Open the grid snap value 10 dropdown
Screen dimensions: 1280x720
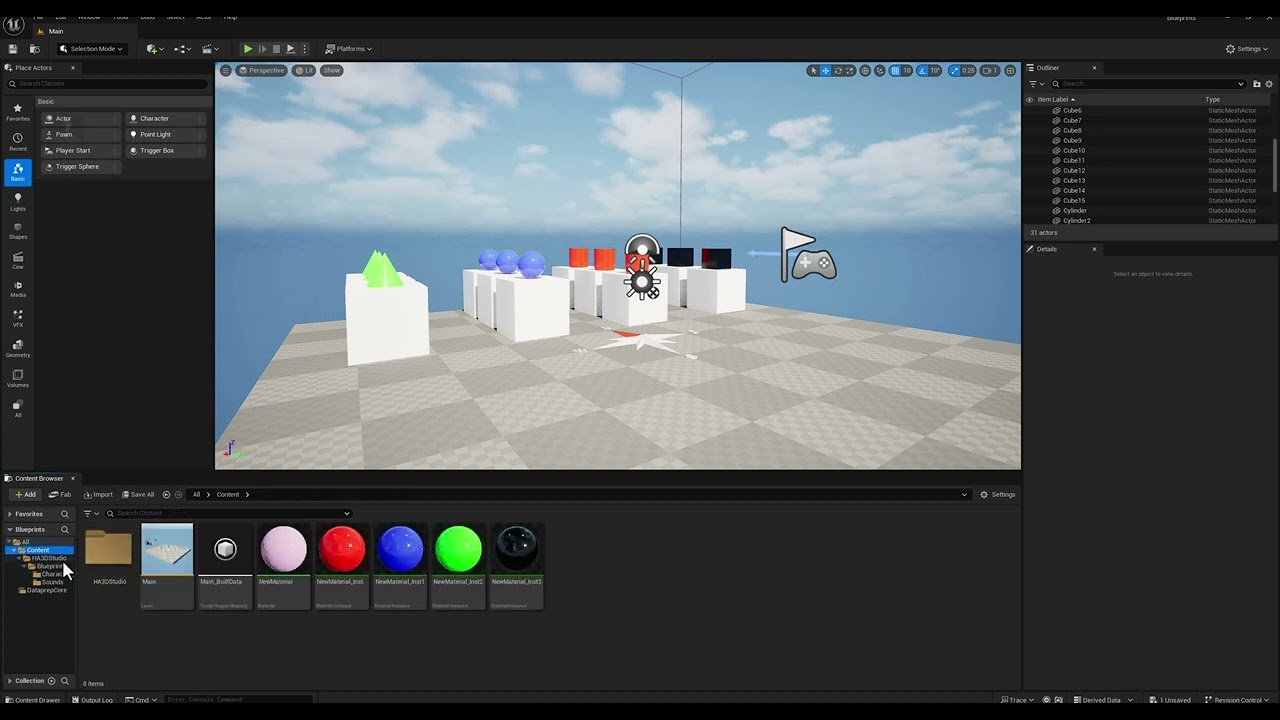tap(907, 71)
